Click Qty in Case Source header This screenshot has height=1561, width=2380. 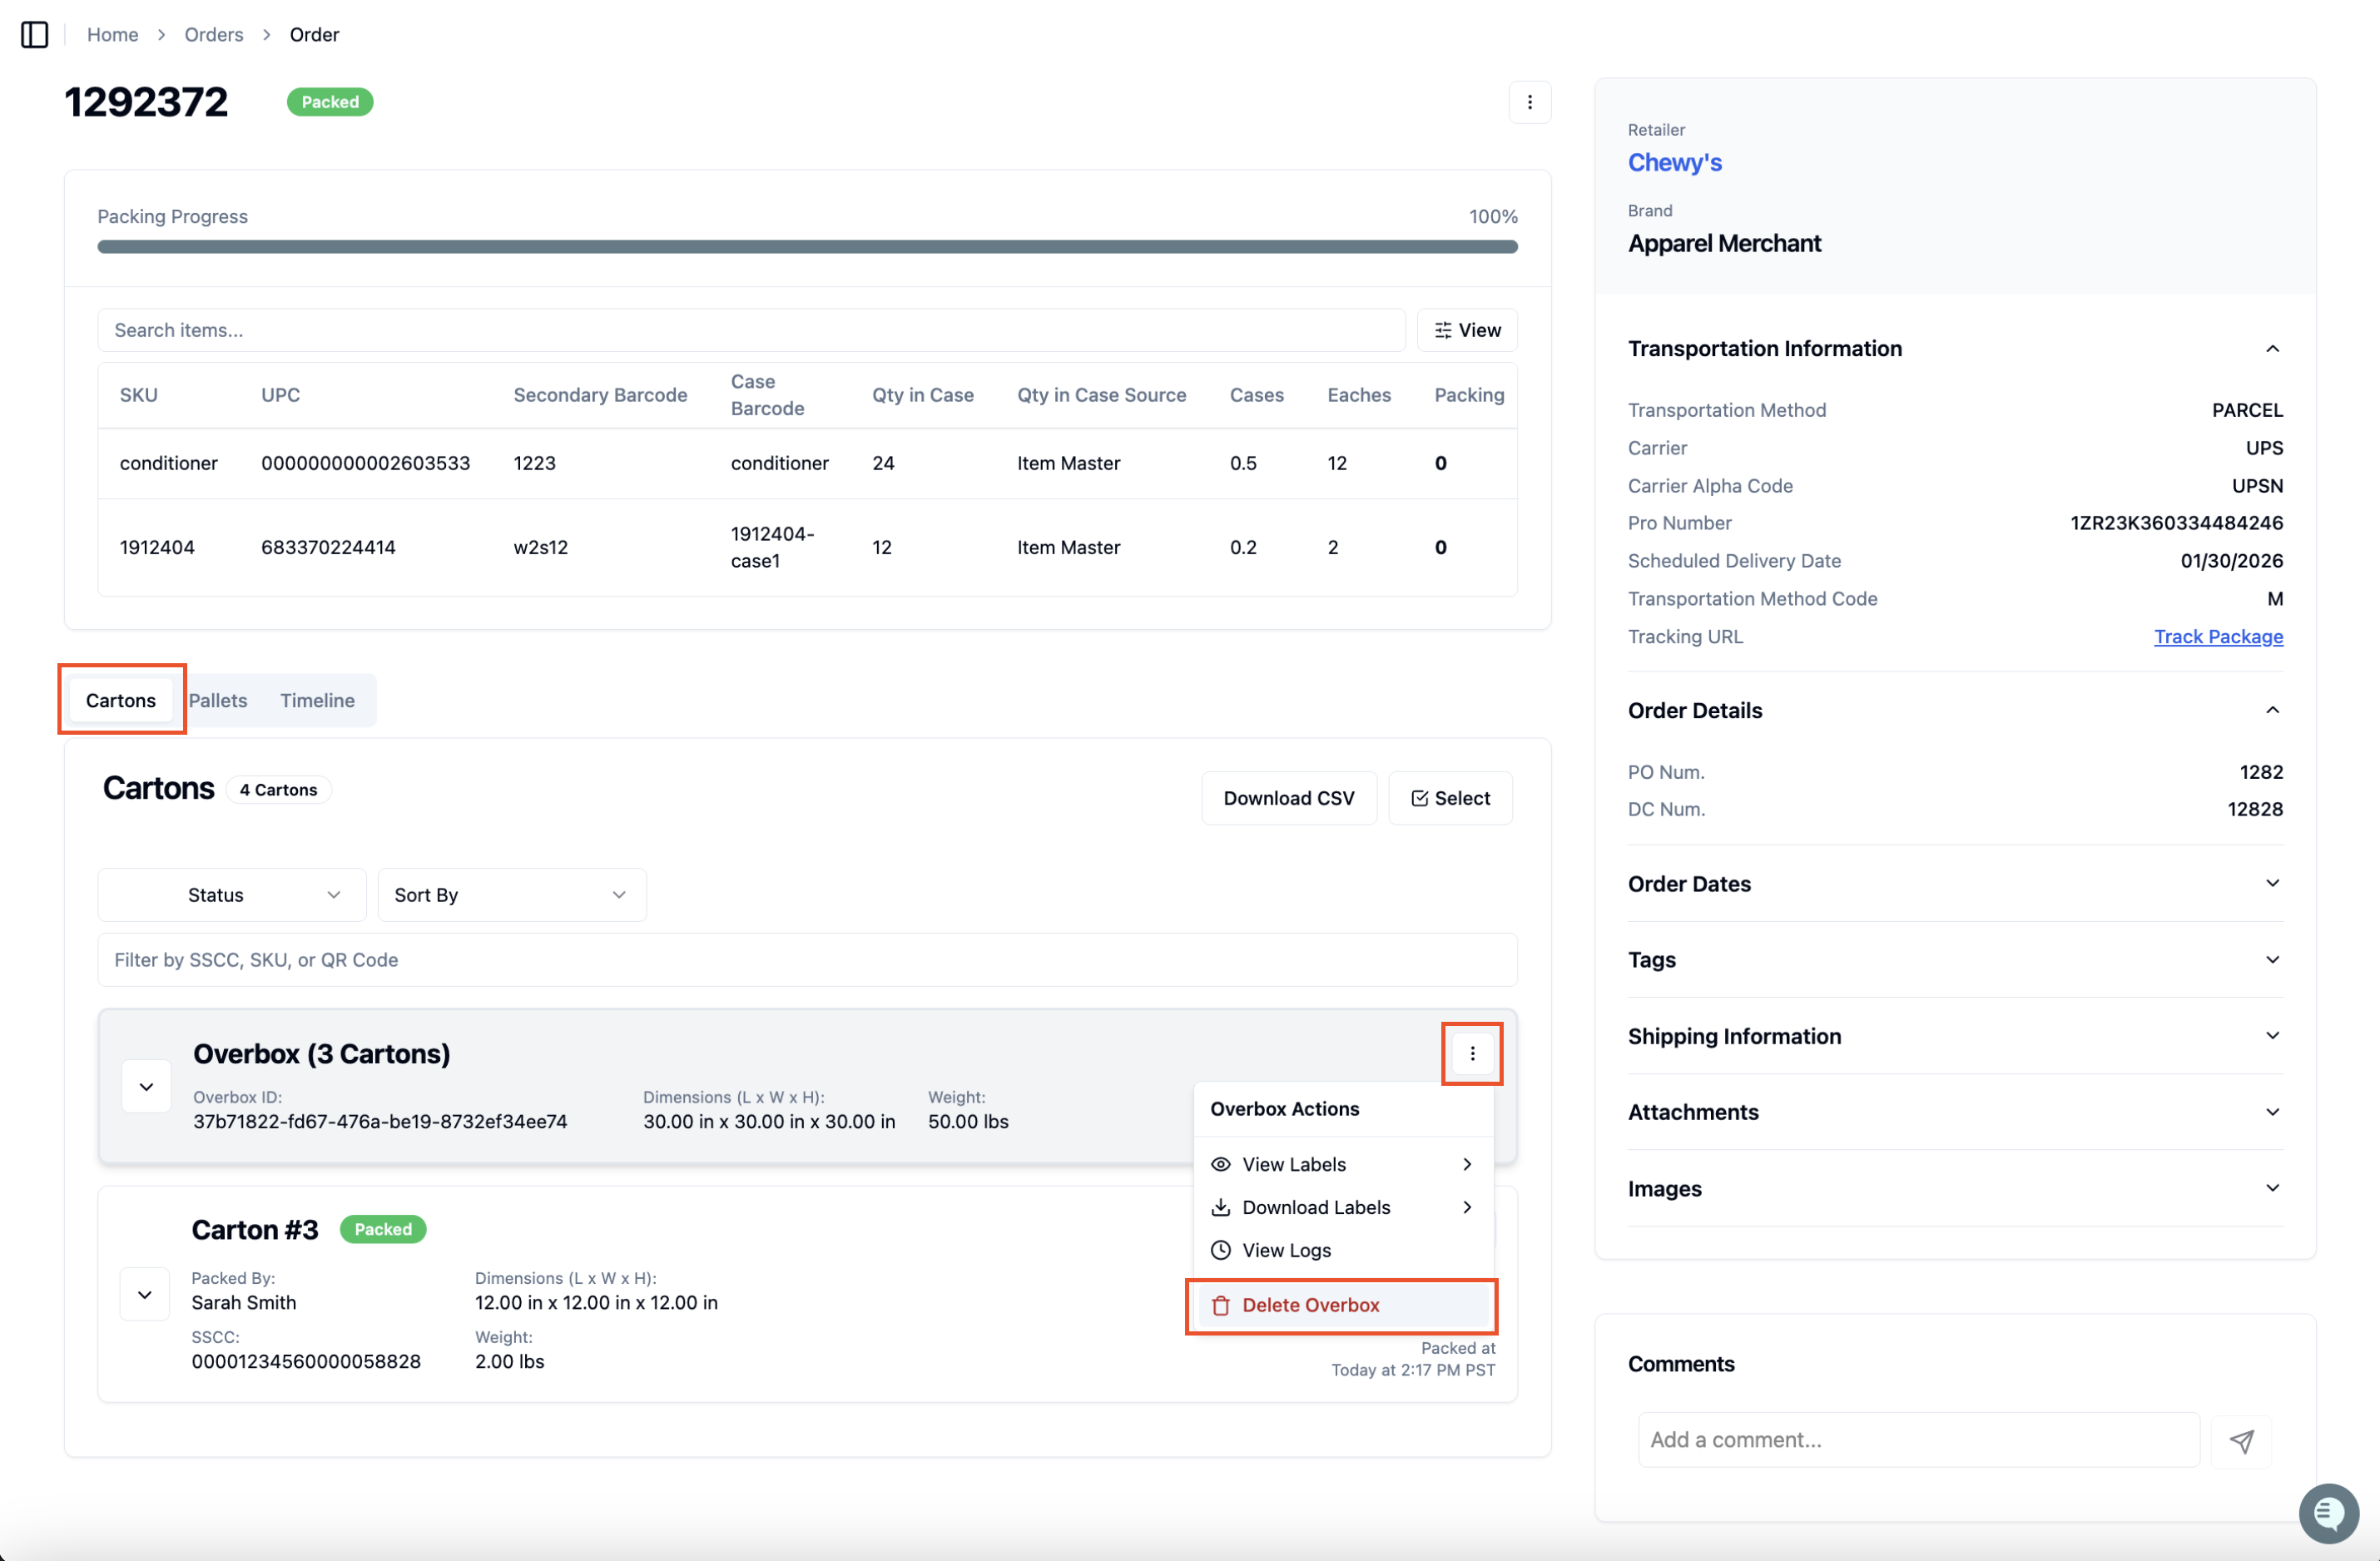[1101, 395]
